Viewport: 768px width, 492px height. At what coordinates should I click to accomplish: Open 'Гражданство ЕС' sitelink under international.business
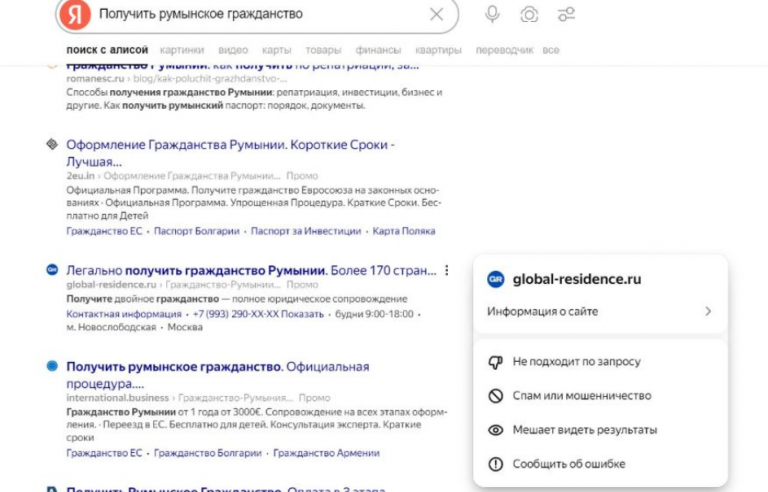[x=104, y=453]
